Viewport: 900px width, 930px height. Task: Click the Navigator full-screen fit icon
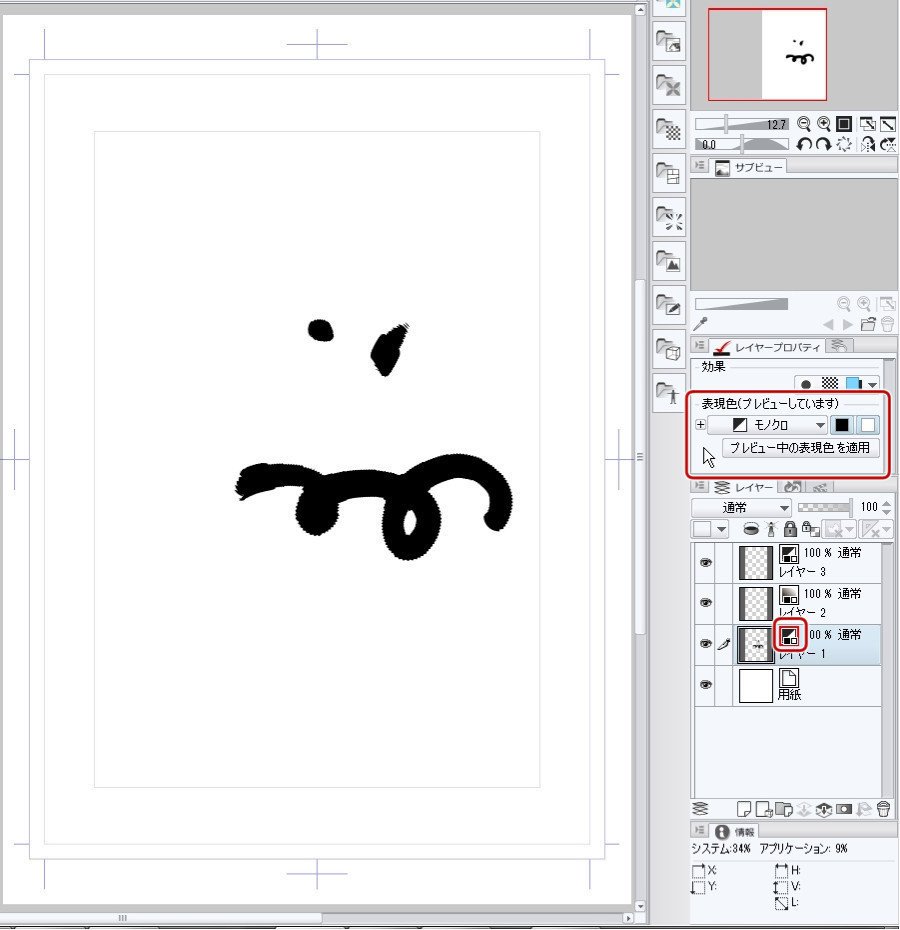point(888,124)
